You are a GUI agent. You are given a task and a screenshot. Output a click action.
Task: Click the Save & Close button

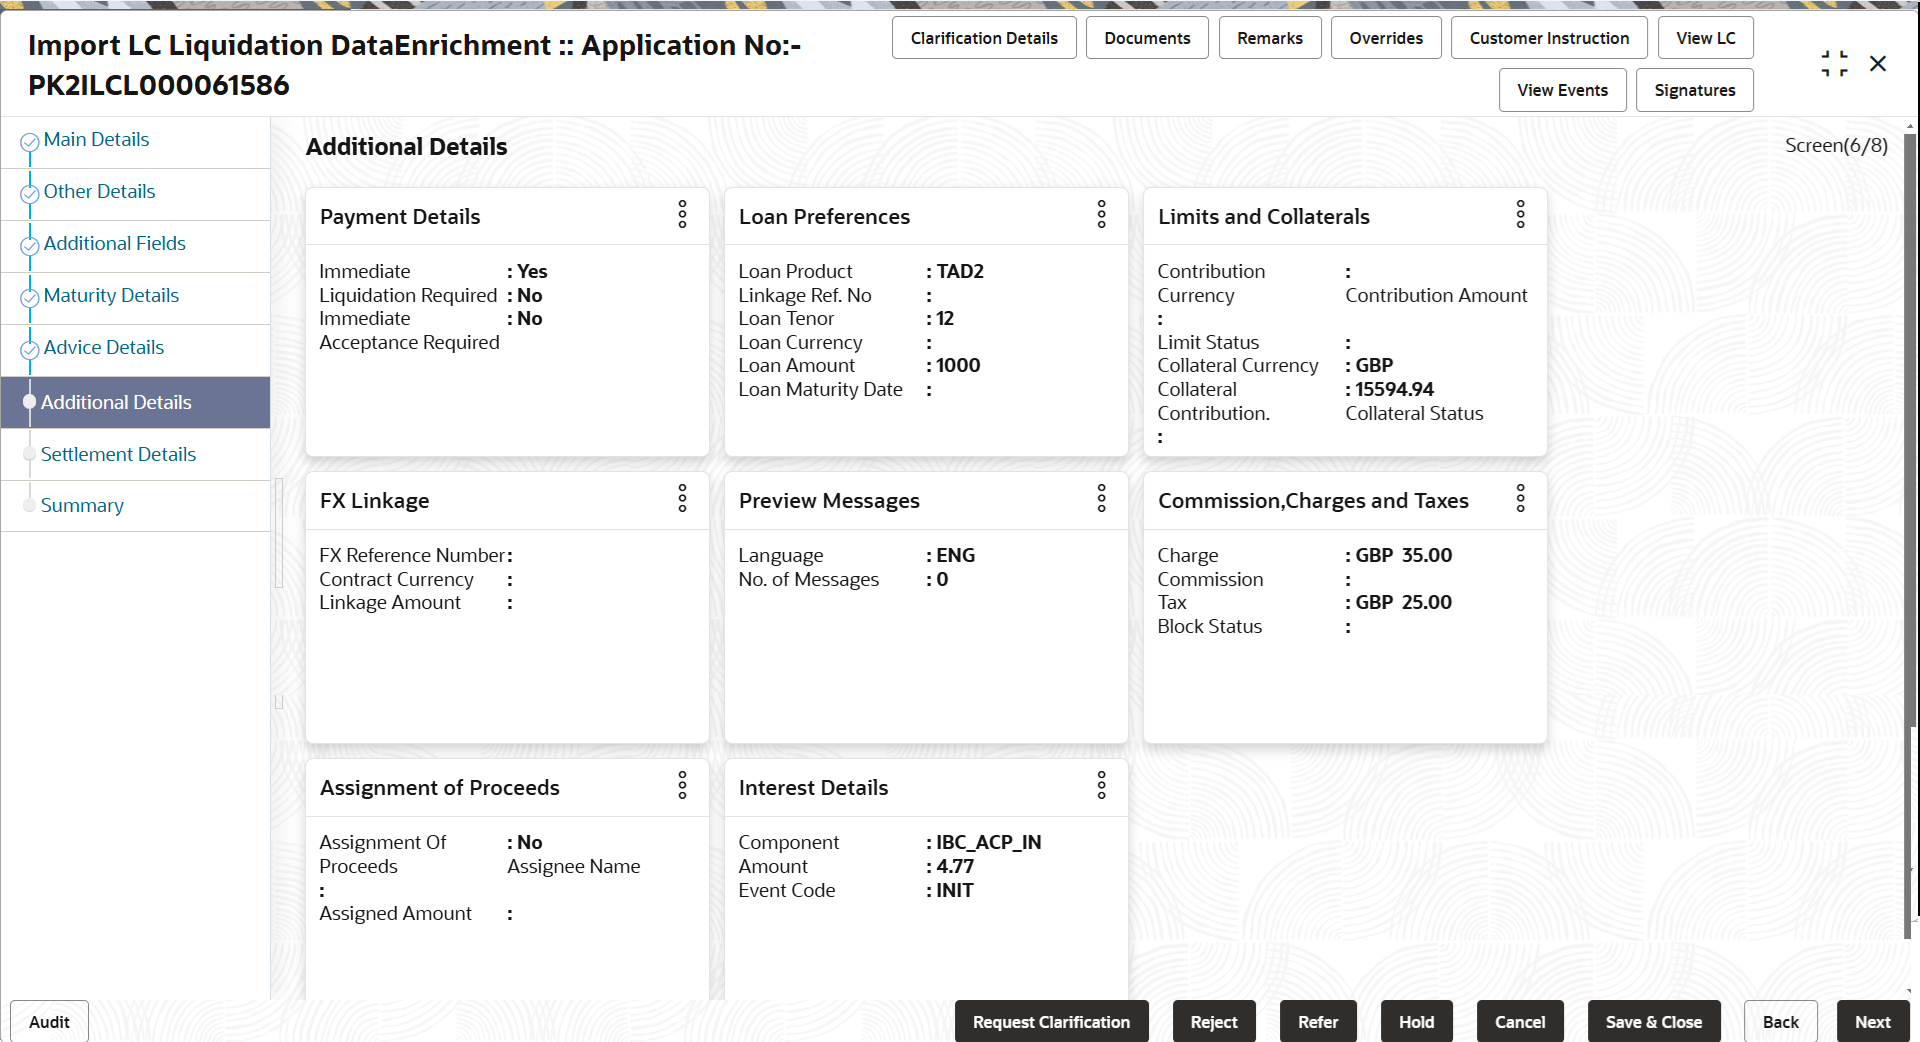1654,1022
